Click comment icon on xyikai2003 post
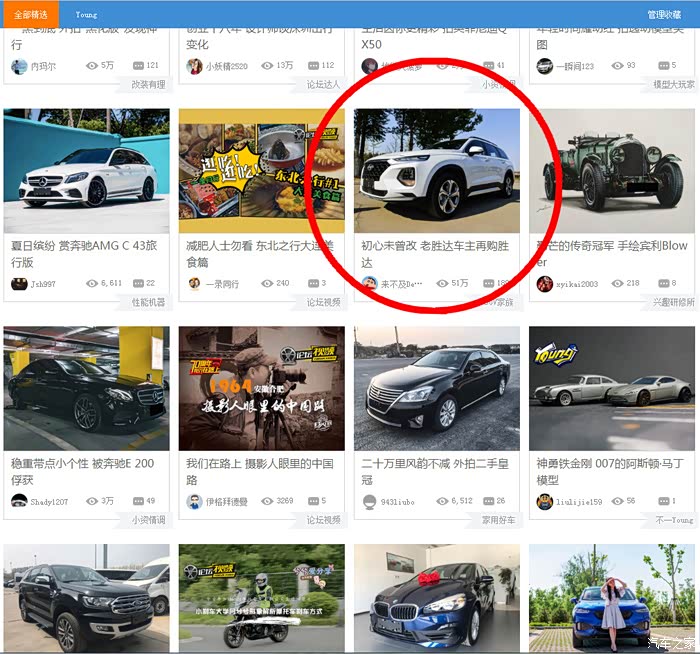This screenshot has height=654, width=700. point(664,283)
